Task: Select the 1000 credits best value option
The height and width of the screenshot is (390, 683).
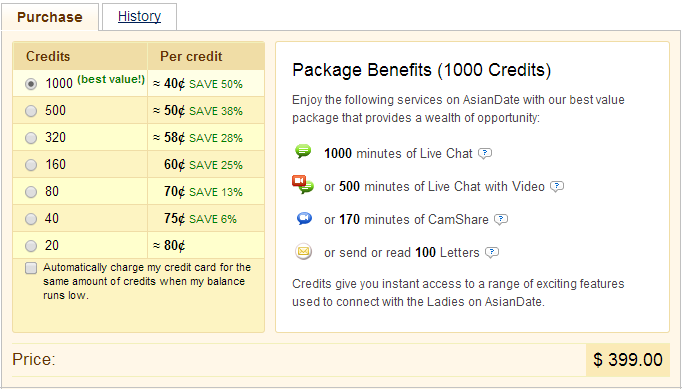Action: [x=31, y=84]
